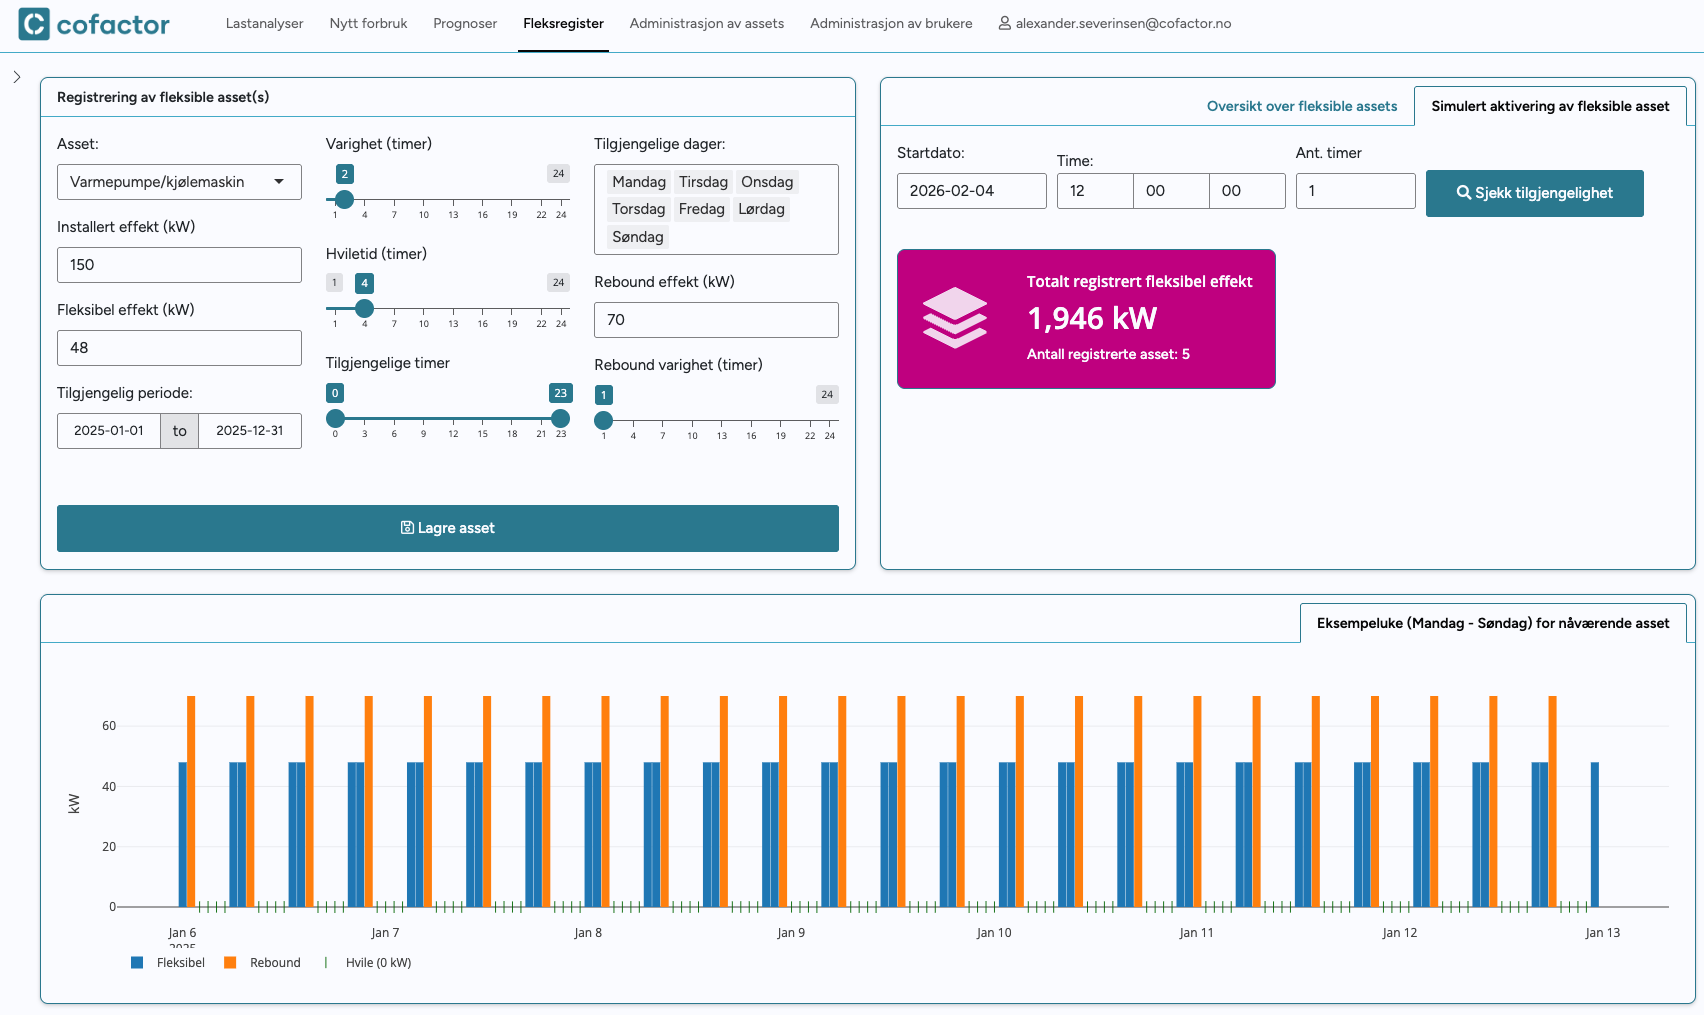Open Administrasjon av brukere page

[890, 24]
